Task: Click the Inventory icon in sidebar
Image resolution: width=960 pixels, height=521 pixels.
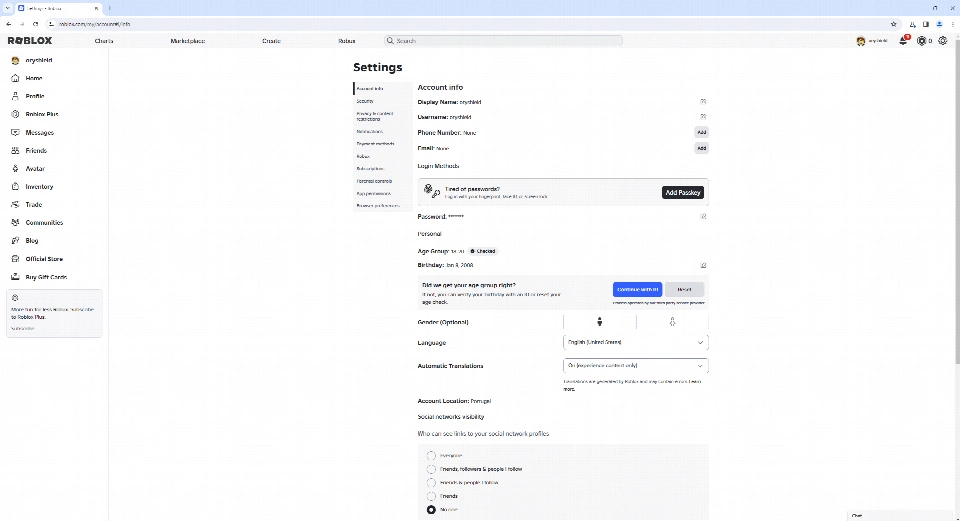Action: point(15,186)
